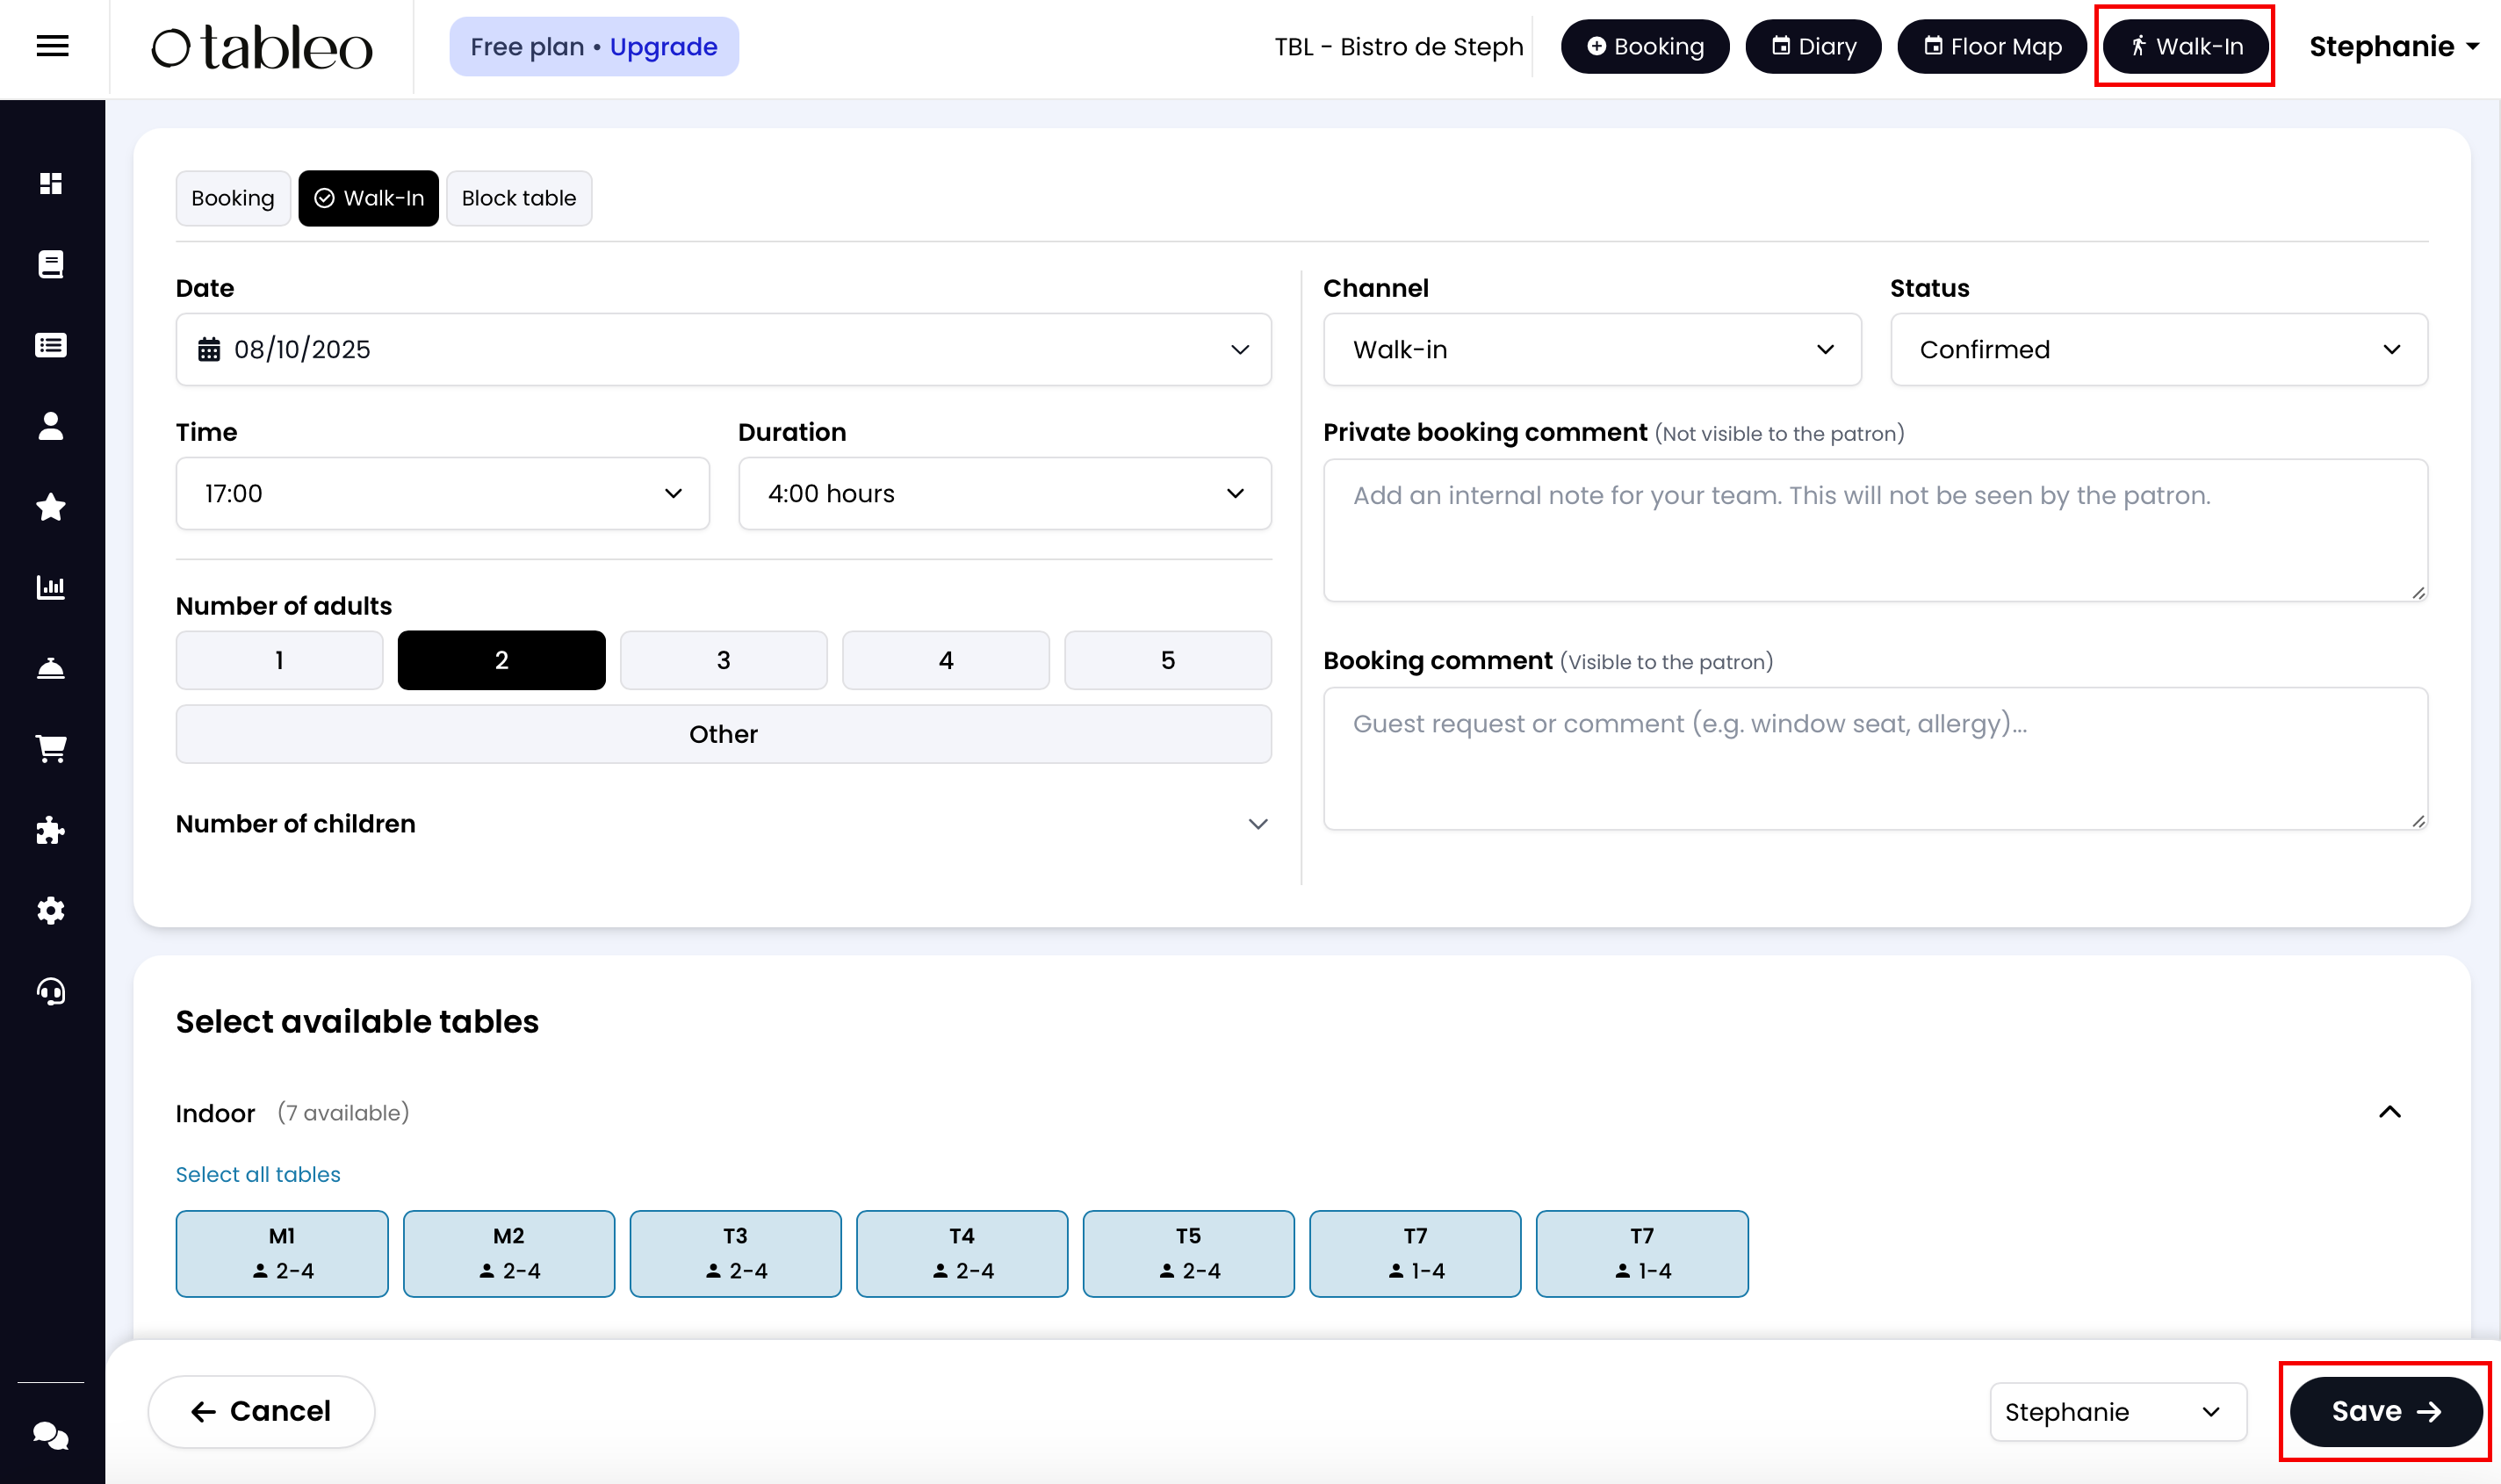Select 3 adults button
The height and width of the screenshot is (1484, 2501).
point(723,660)
